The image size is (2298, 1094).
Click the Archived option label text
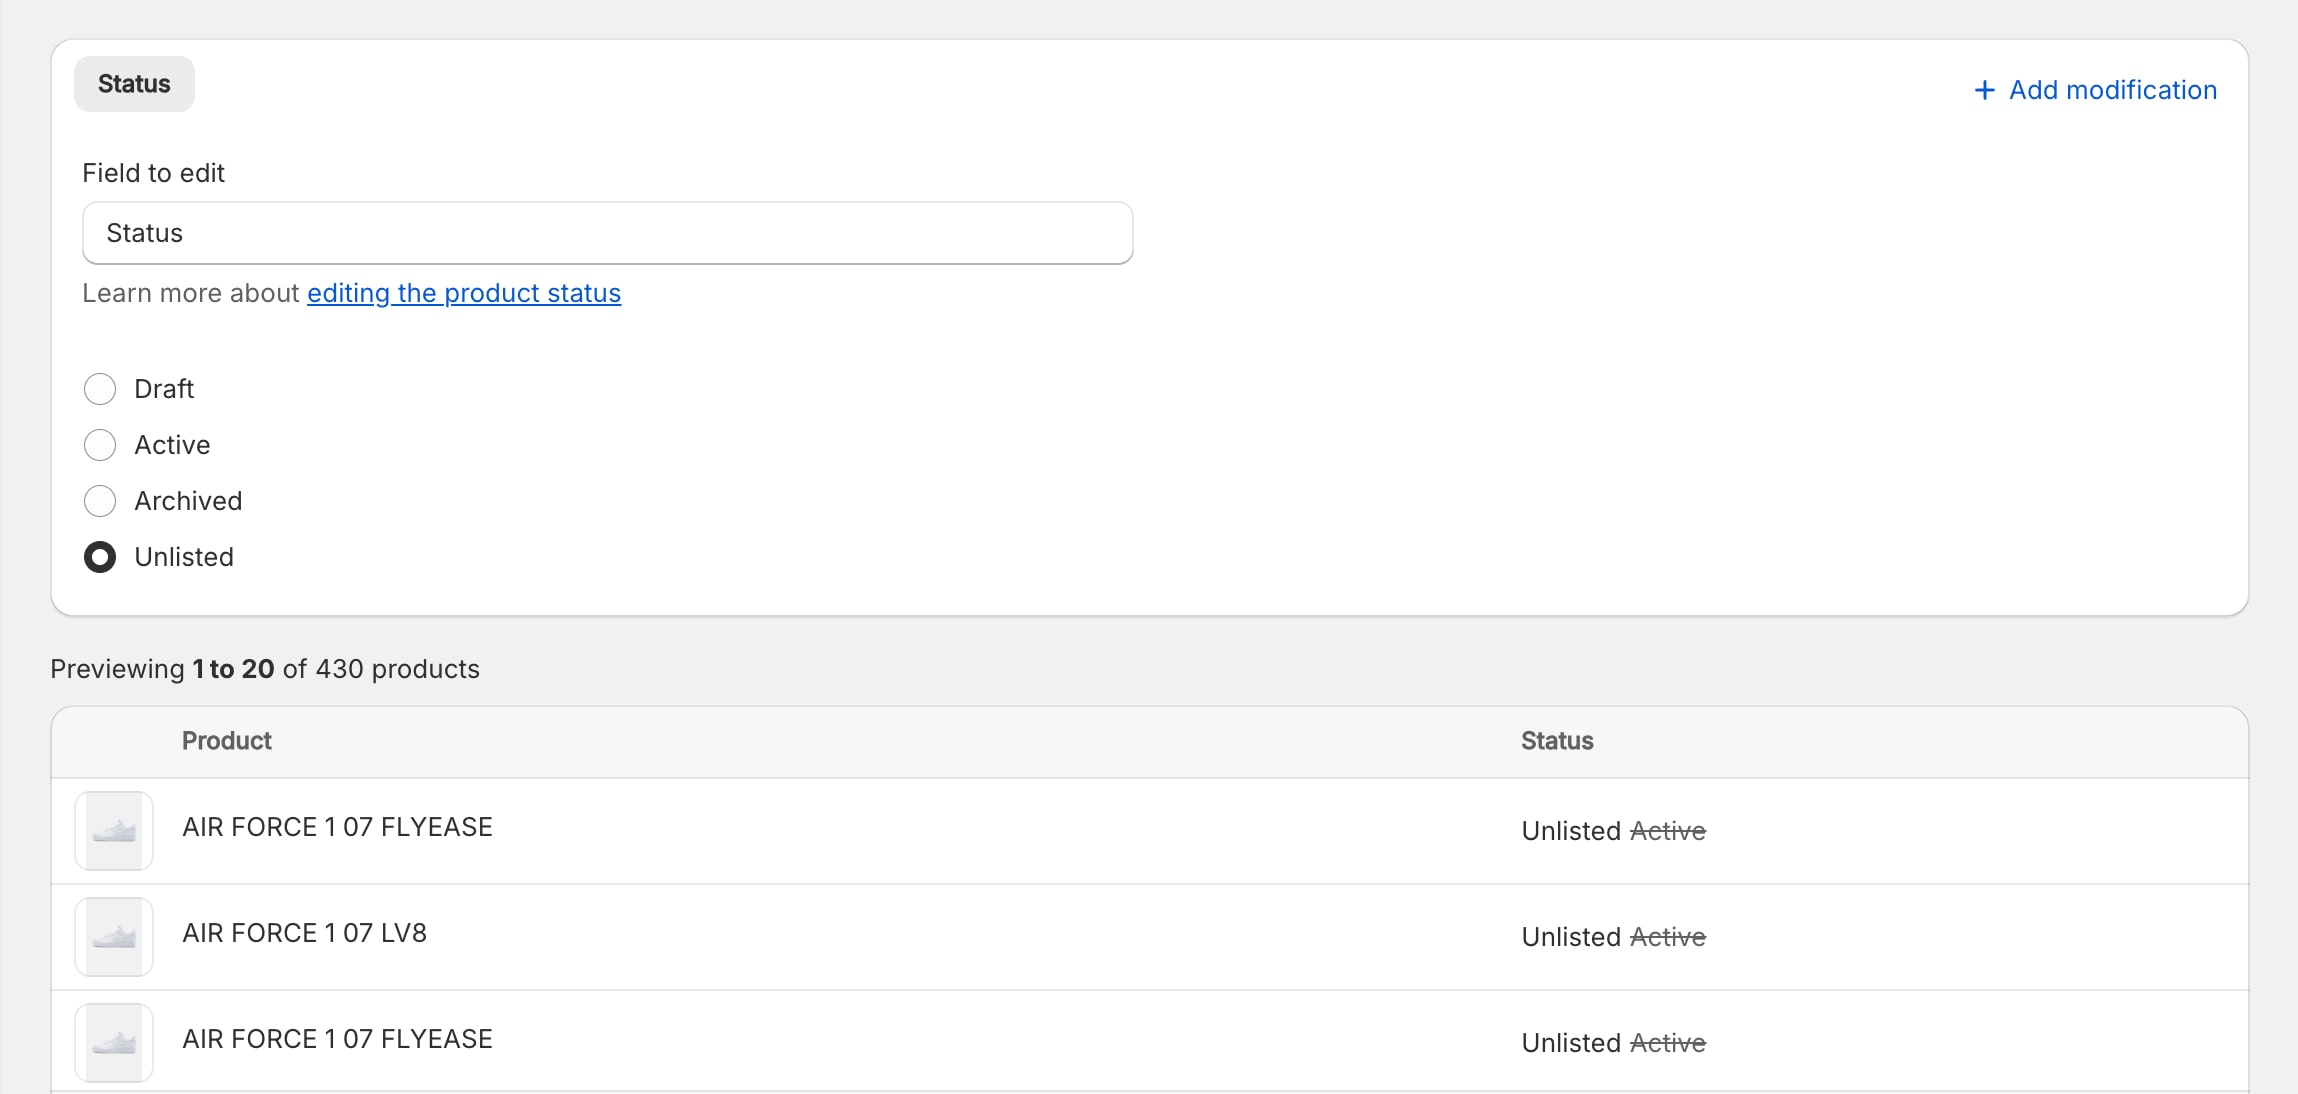188,501
